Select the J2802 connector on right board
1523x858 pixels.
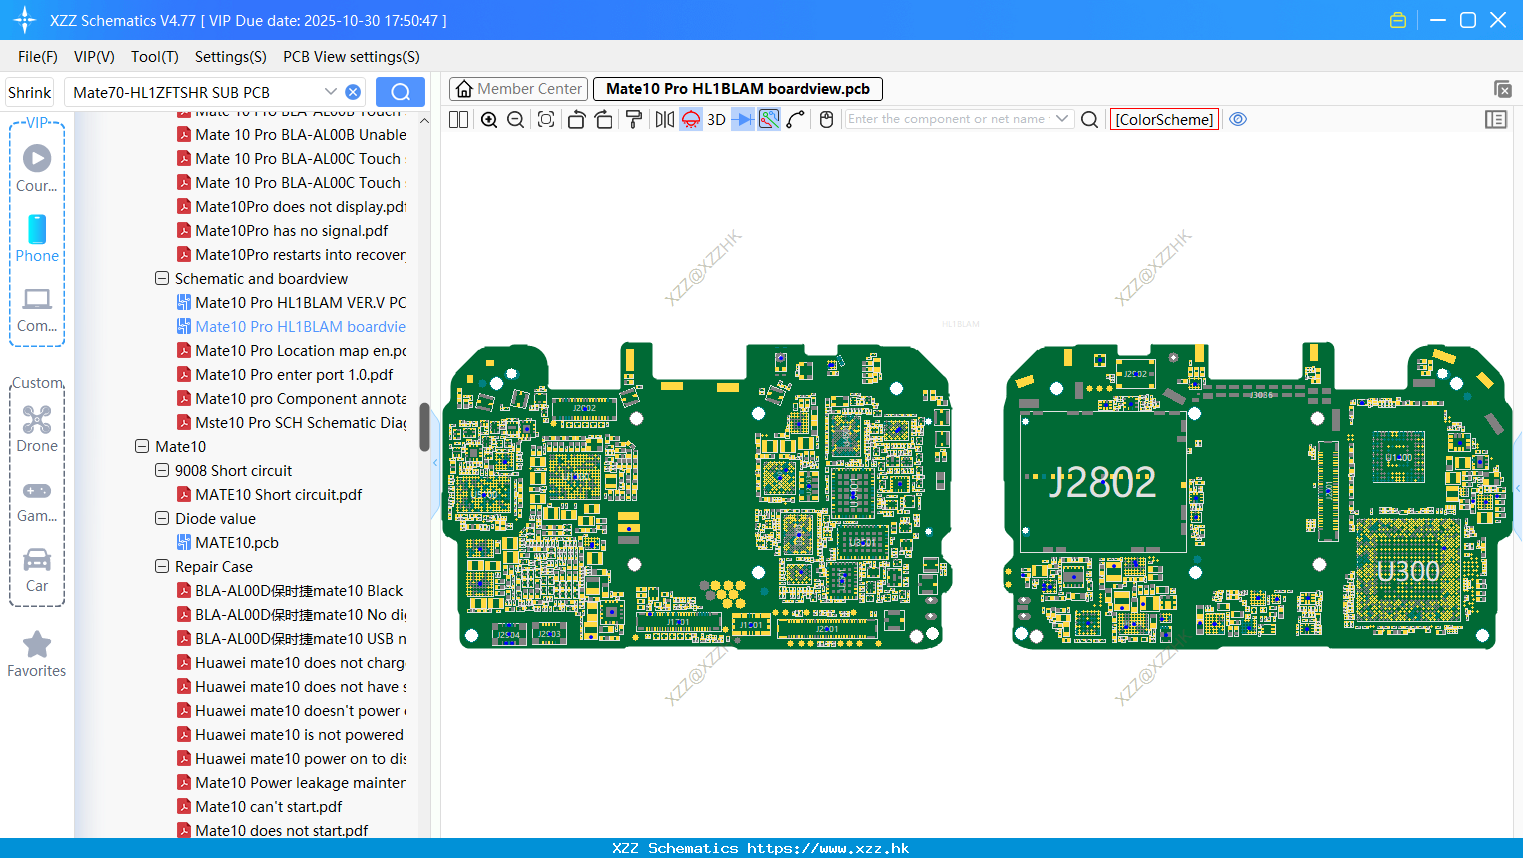tap(1102, 482)
